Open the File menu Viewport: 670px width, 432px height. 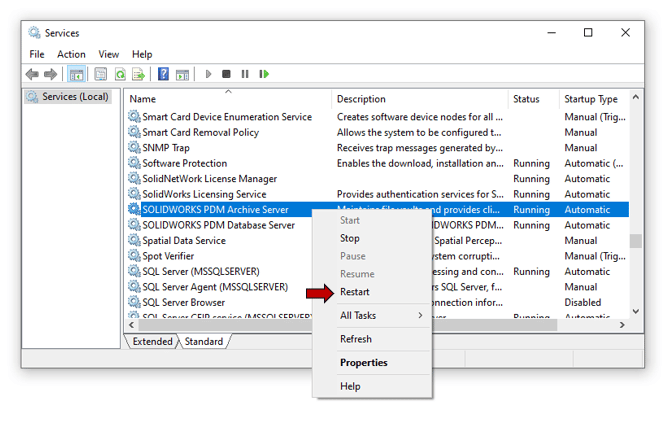(37, 54)
